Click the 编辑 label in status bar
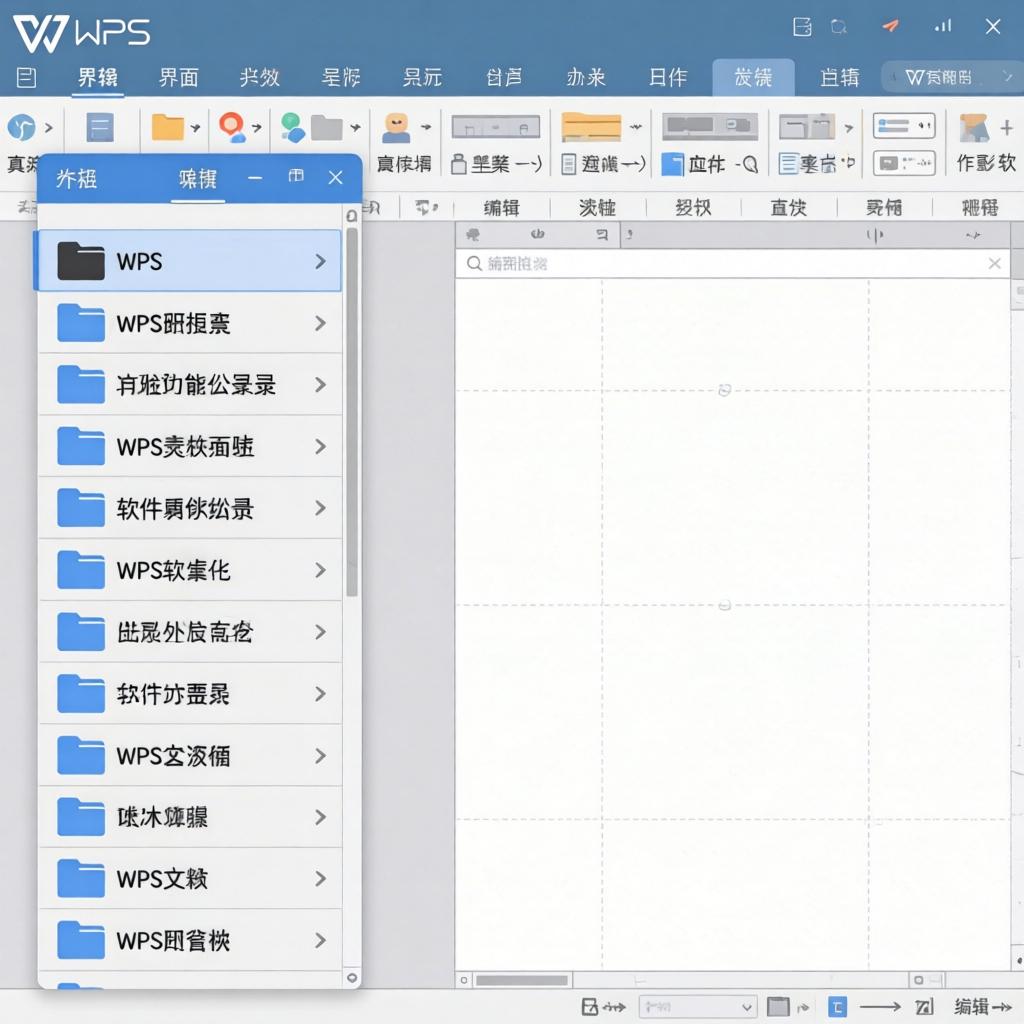 coord(971,1006)
